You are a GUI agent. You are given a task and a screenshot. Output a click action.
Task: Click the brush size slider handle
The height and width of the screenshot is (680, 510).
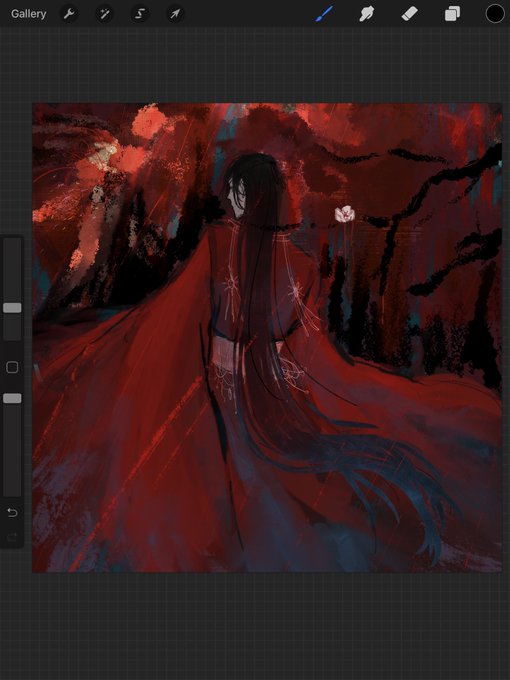12,307
